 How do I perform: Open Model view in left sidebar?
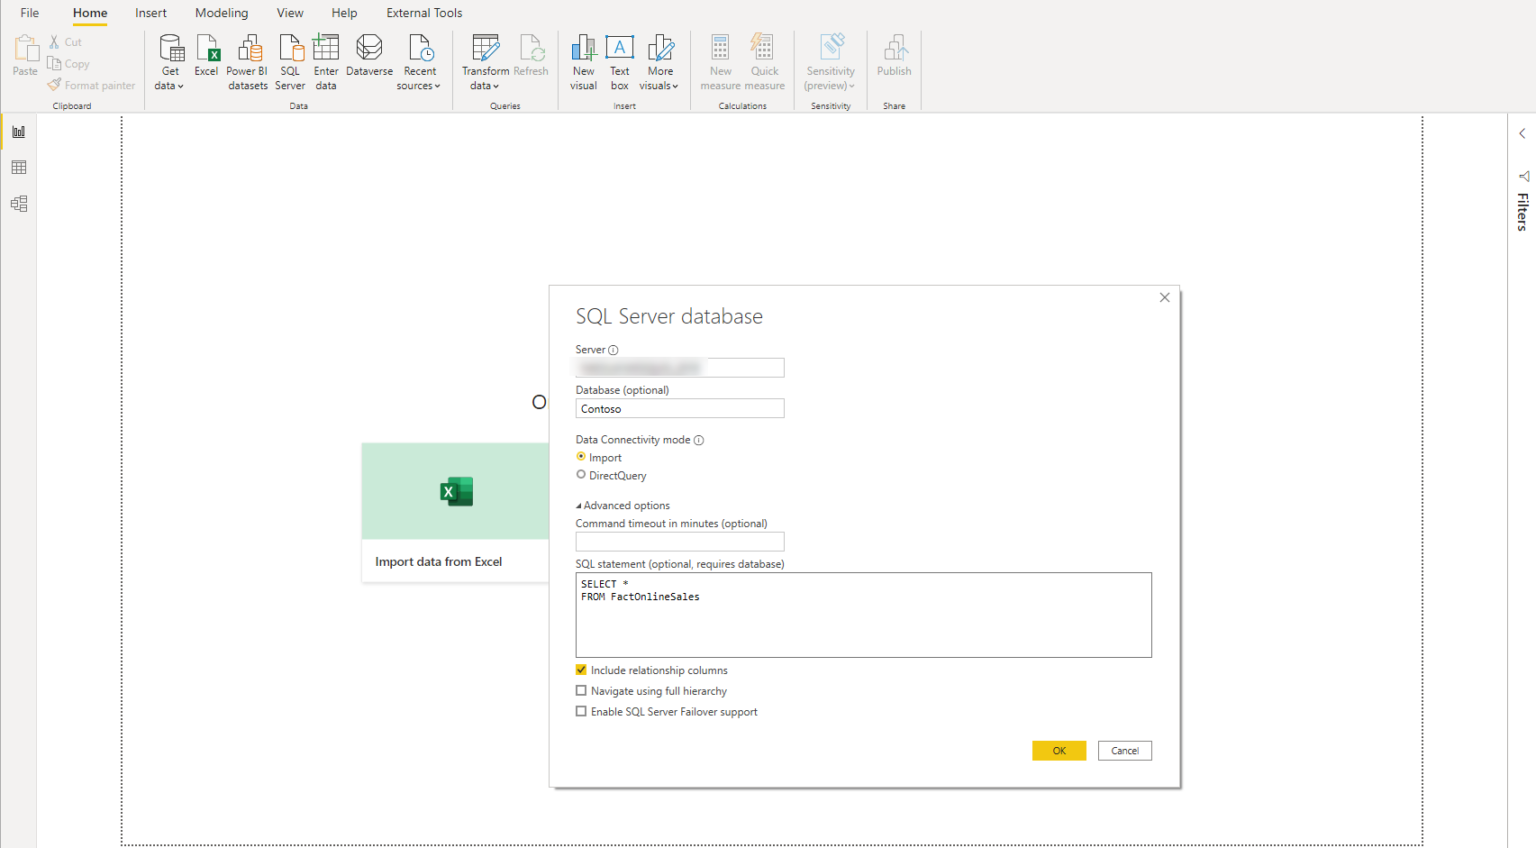(x=19, y=204)
